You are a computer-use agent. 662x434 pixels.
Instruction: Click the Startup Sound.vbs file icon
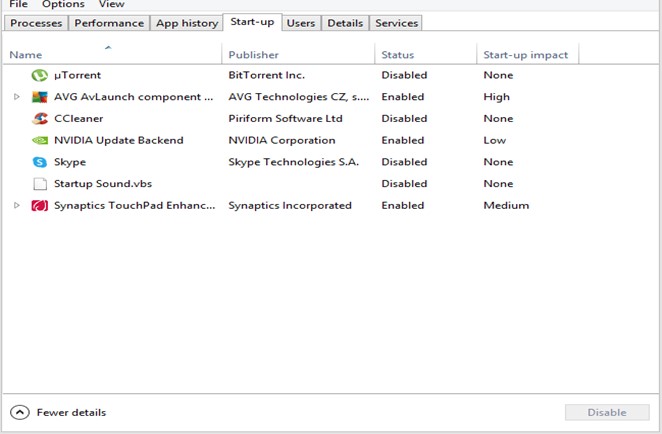point(40,184)
